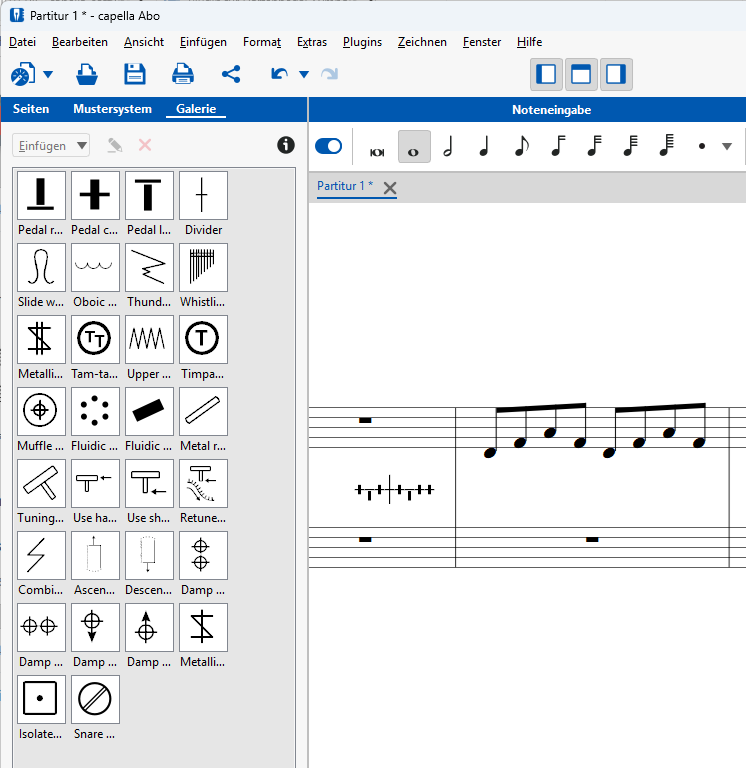
Task: Pick the Divider symbol in gallery
Action: [203, 196]
